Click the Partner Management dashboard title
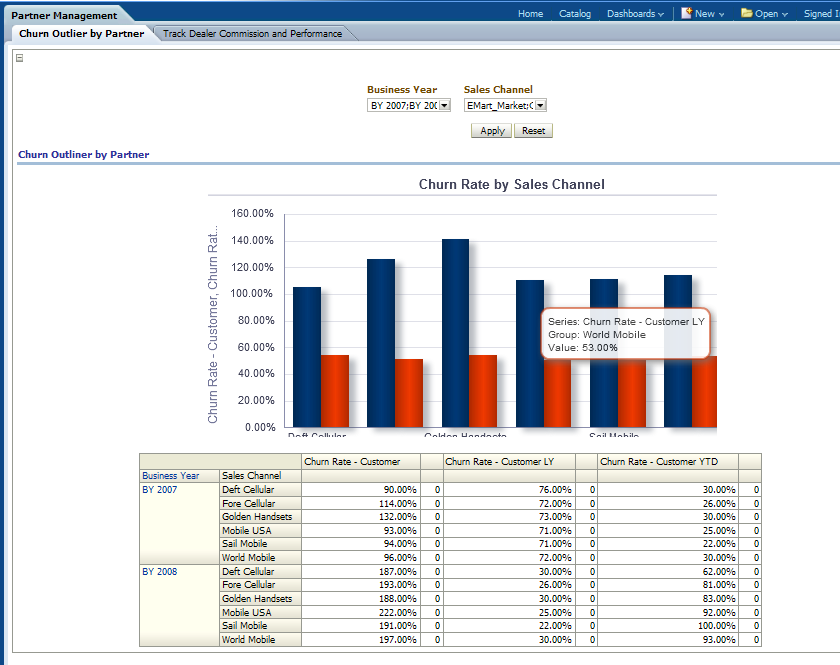 pos(64,15)
